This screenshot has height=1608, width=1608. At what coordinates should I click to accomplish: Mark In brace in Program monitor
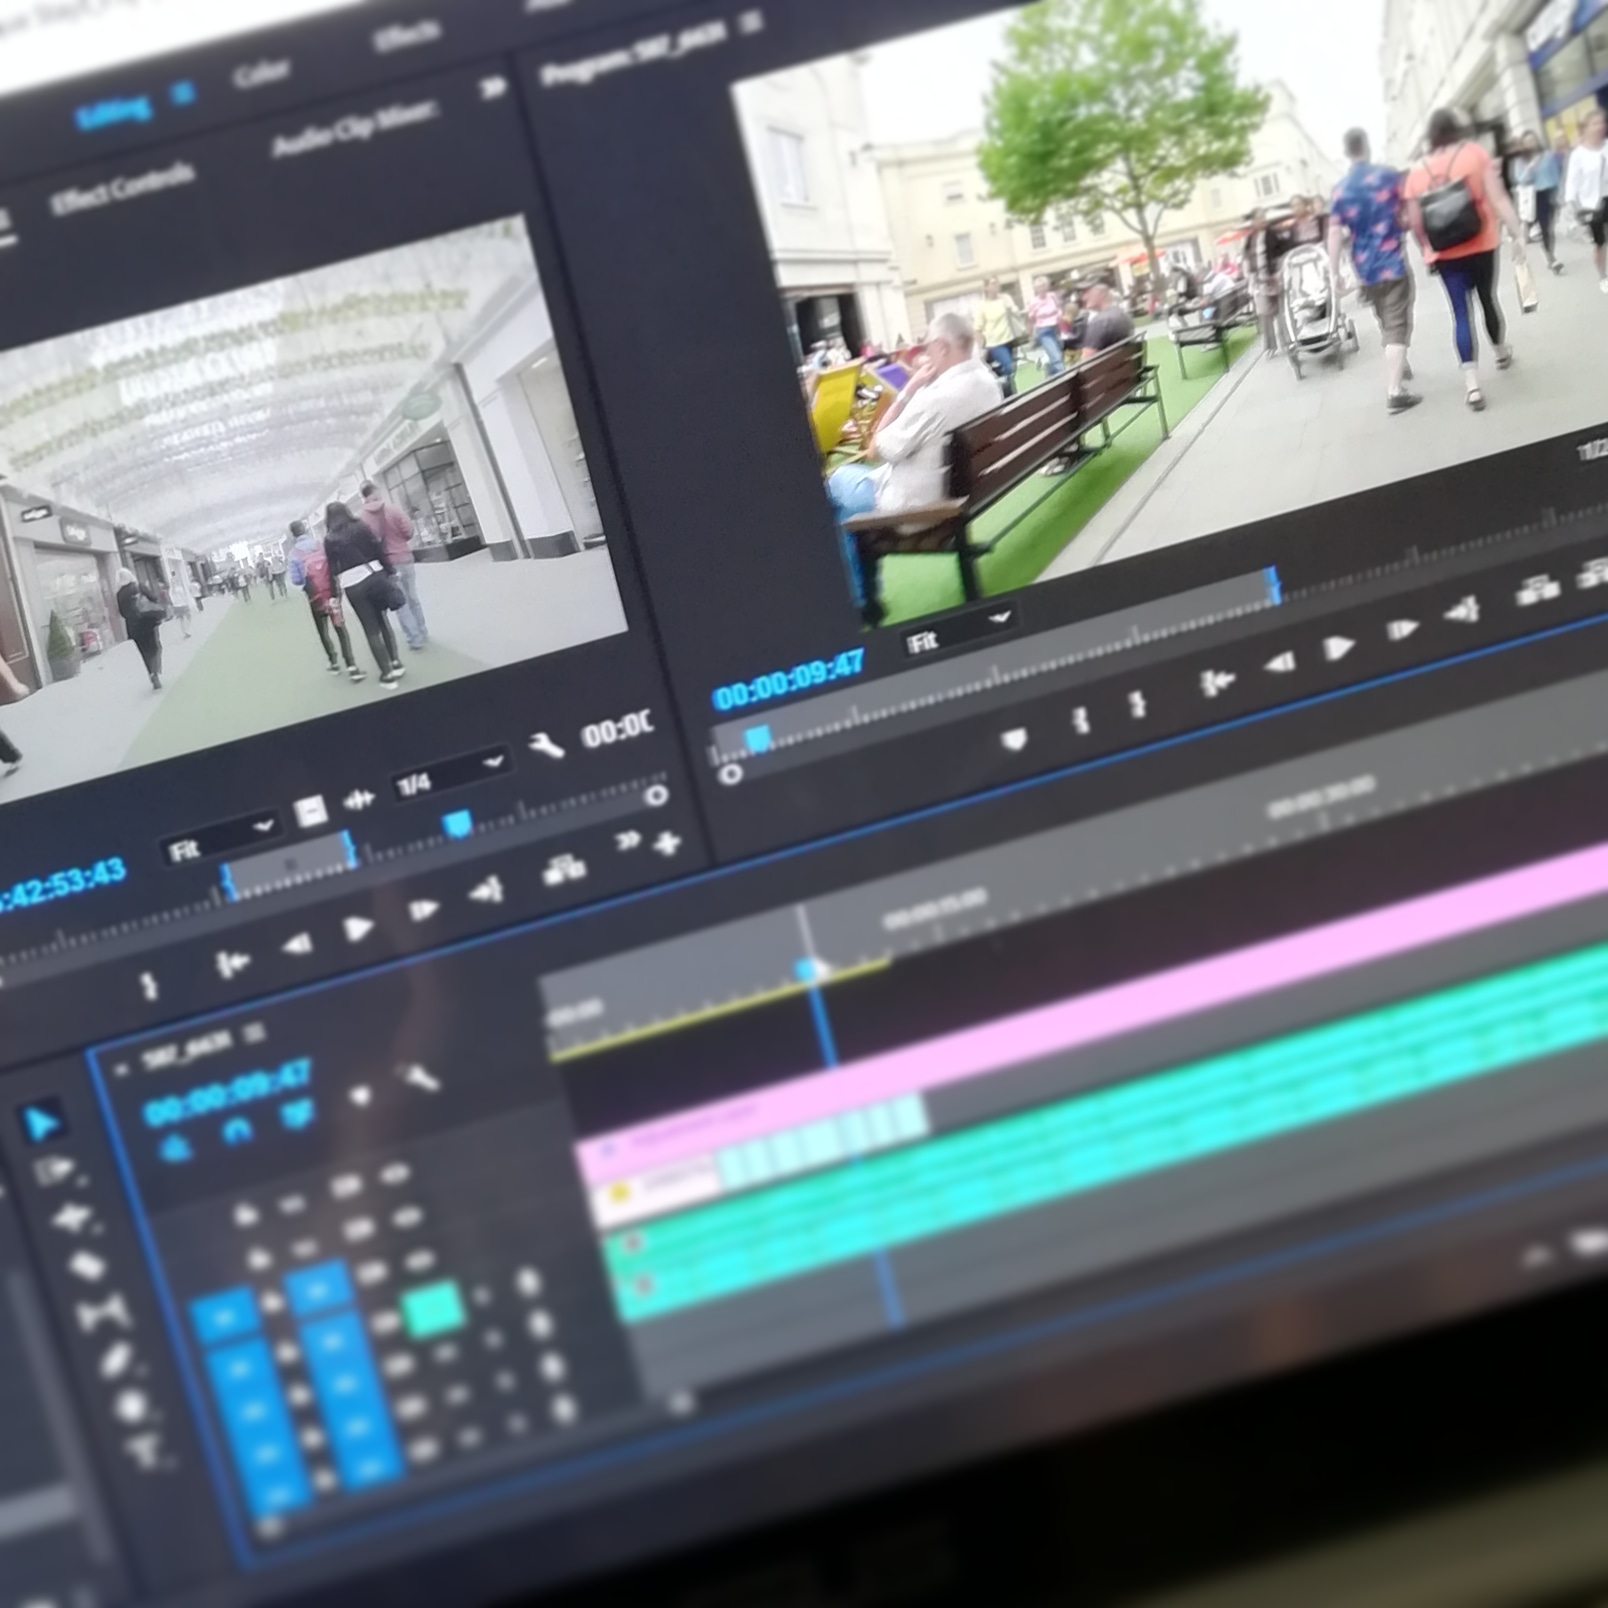(1080, 719)
